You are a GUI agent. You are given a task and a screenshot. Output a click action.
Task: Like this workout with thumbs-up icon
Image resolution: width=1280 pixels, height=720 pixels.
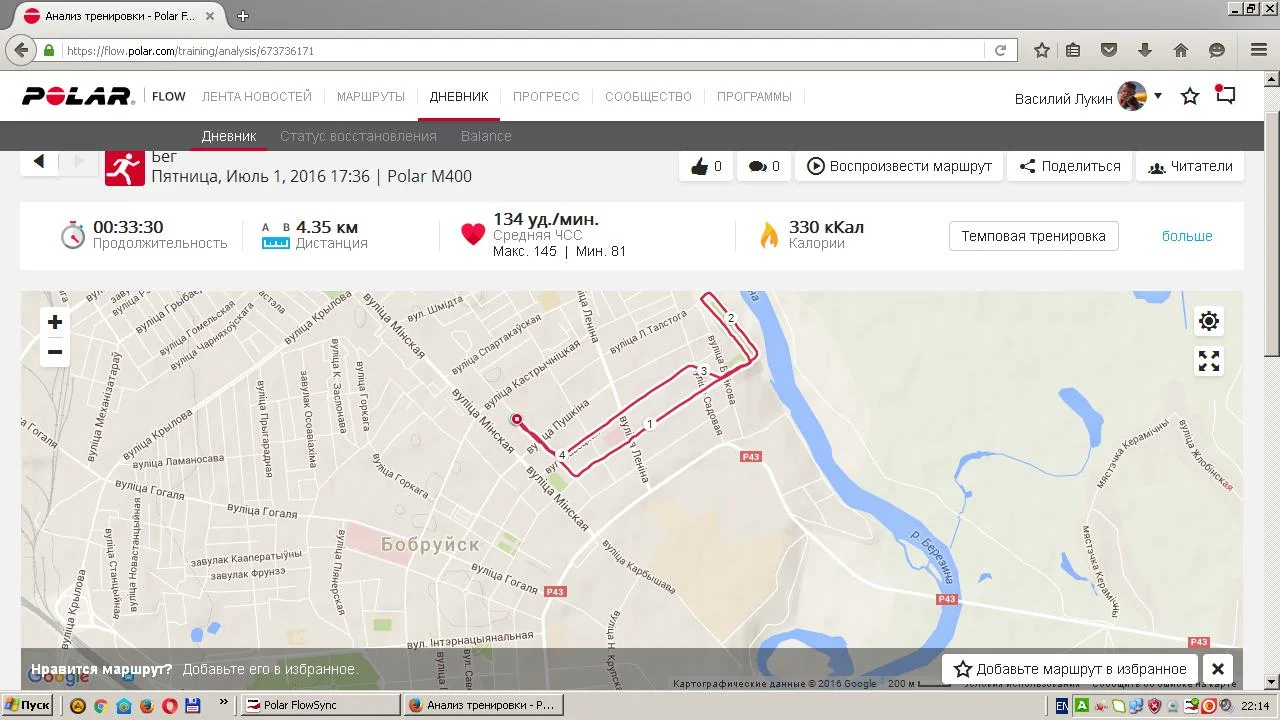tap(706, 166)
